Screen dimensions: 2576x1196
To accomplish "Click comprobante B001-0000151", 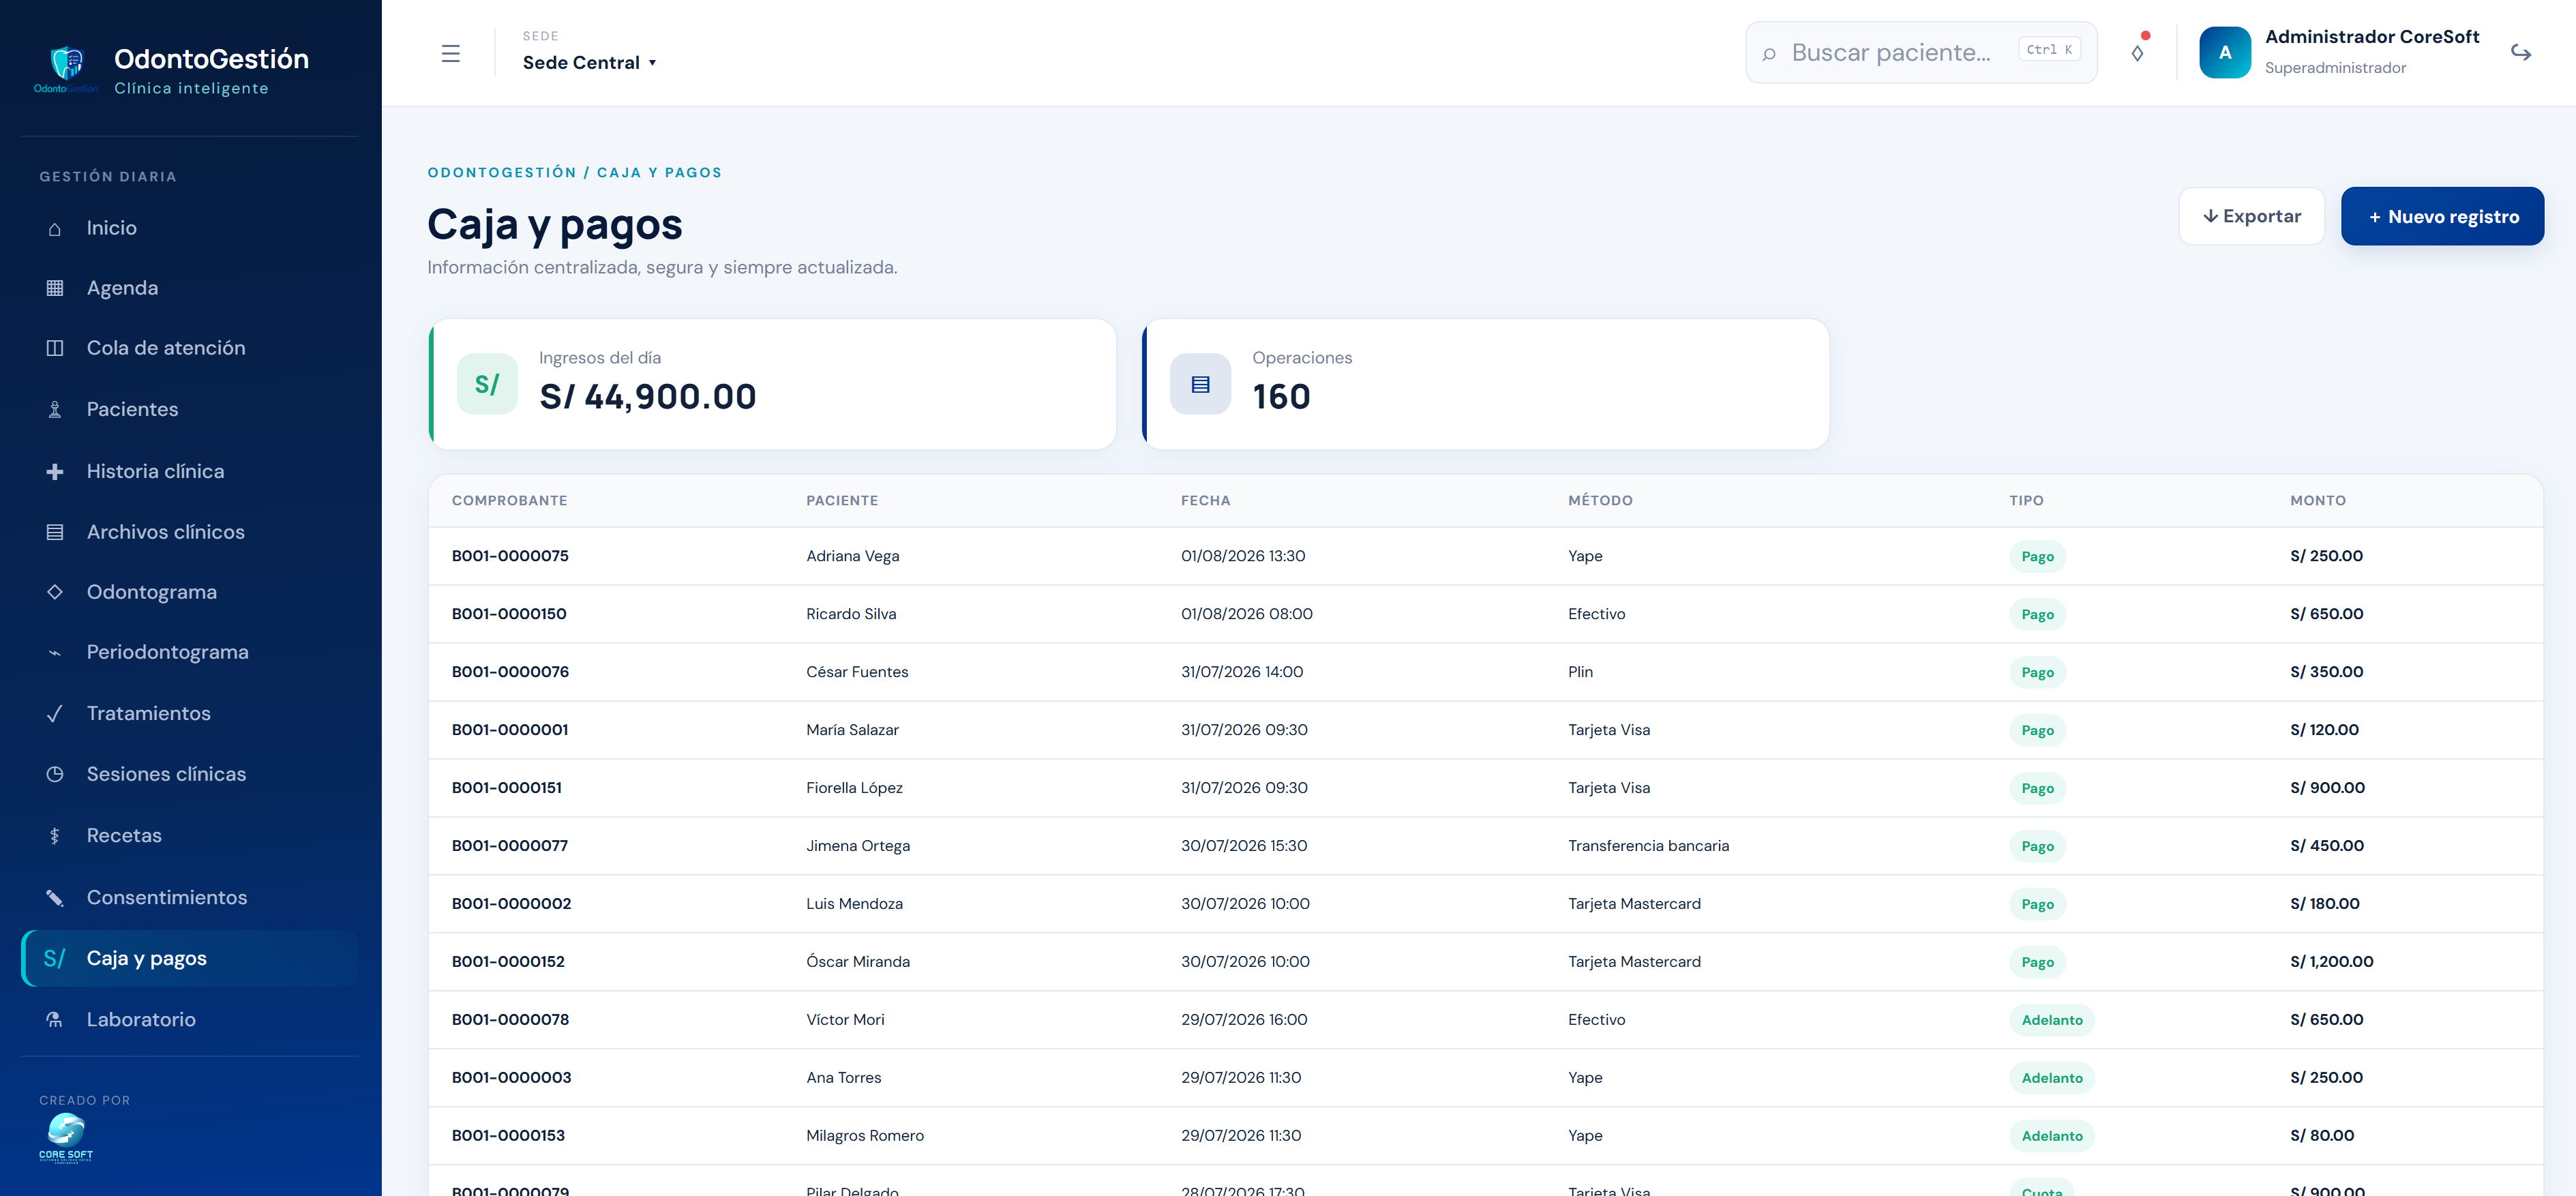I will (x=507, y=788).
